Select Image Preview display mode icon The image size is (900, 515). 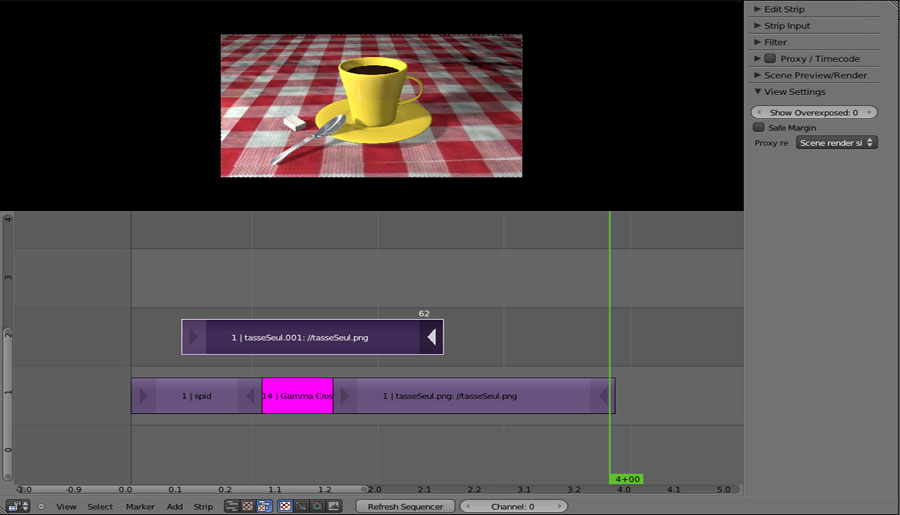(x=285, y=506)
